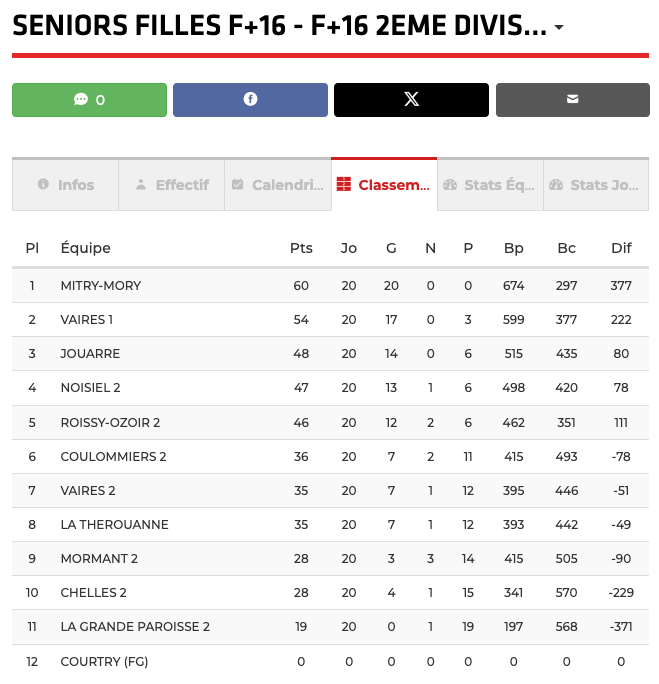This screenshot has height=684, width=659.
Task: Open the Calendrier tab
Action: click(x=278, y=185)
